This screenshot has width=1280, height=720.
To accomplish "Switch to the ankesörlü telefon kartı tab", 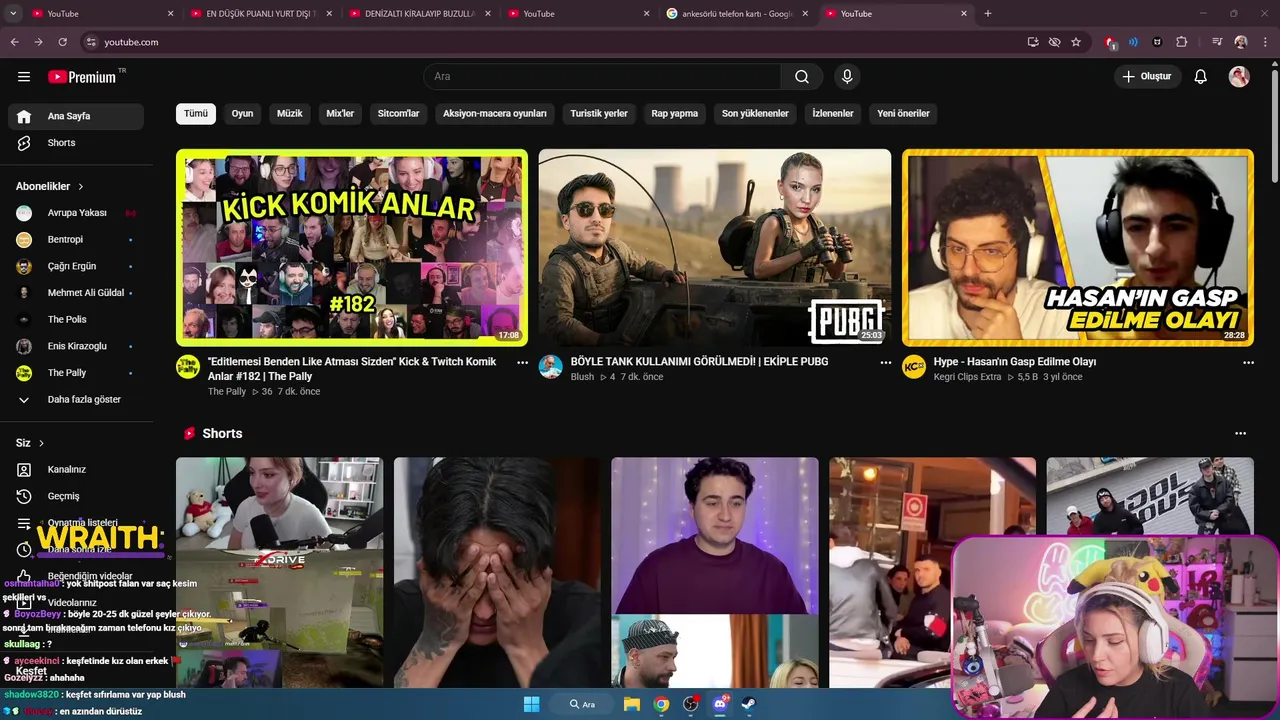I will 737,13.
